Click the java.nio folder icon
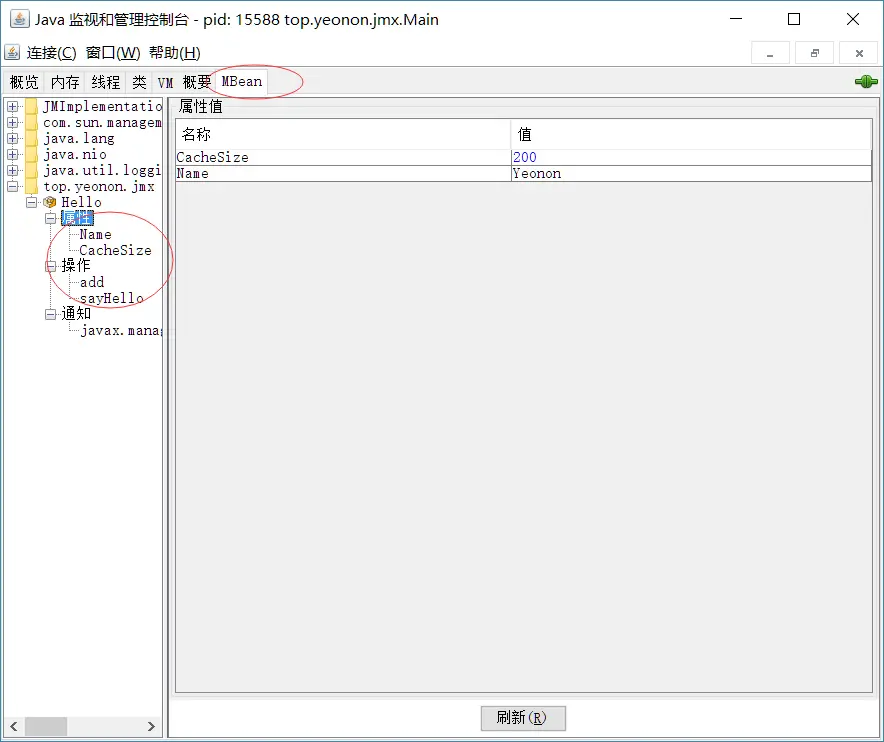 coord(32,154)
